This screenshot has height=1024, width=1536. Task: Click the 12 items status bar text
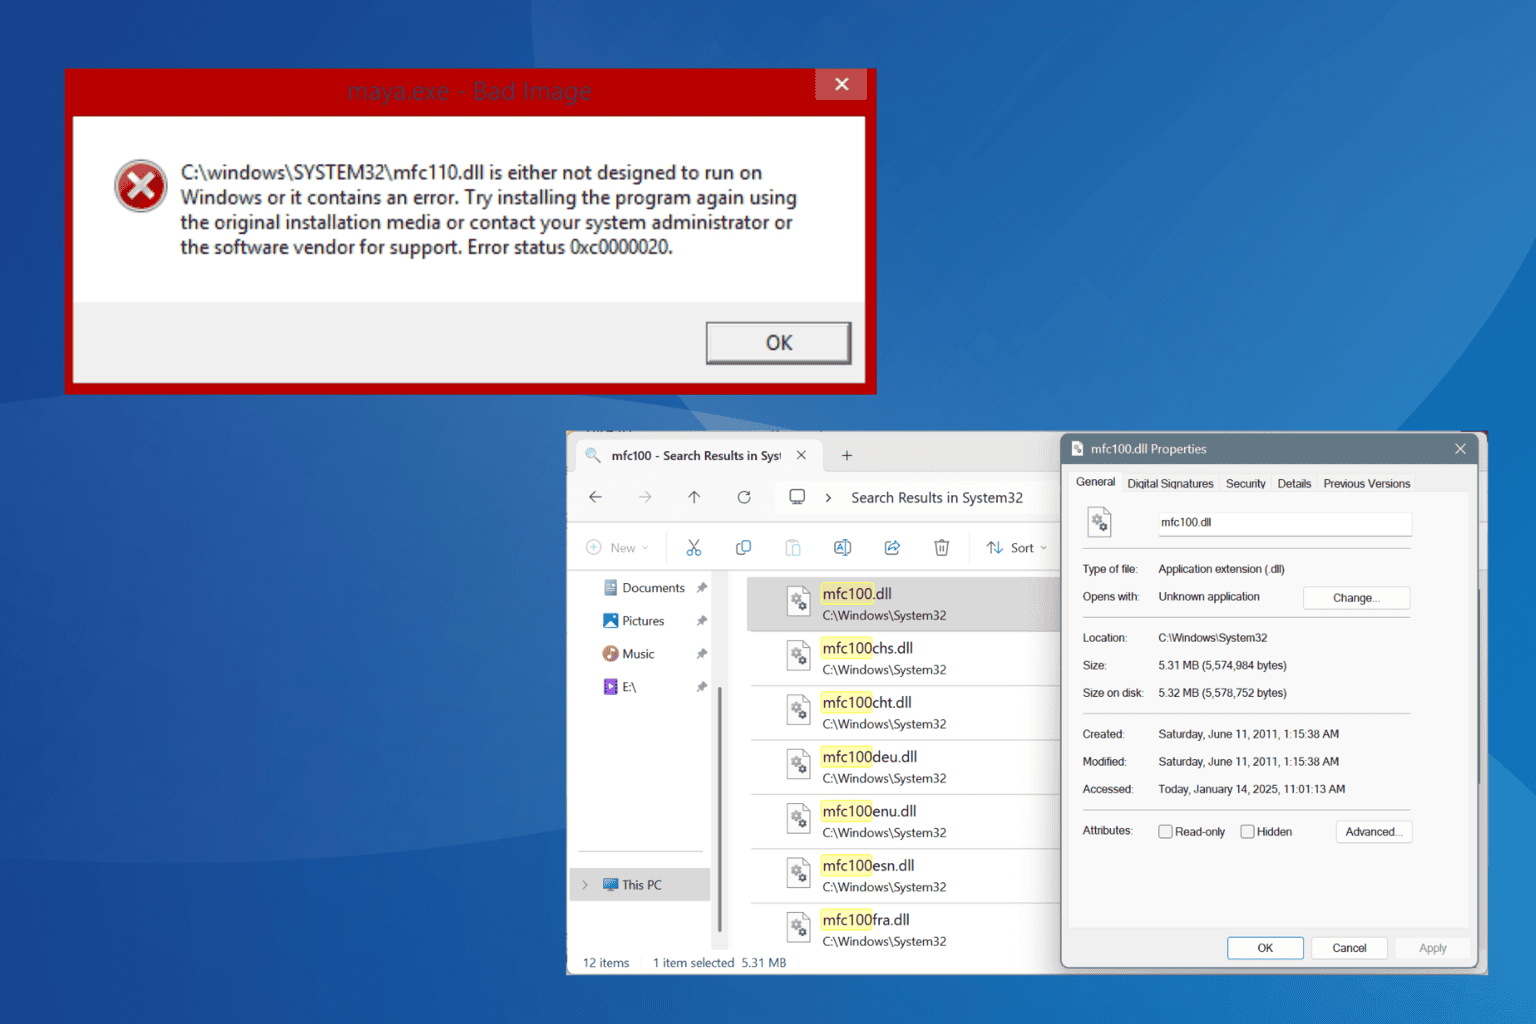[606, 963]
